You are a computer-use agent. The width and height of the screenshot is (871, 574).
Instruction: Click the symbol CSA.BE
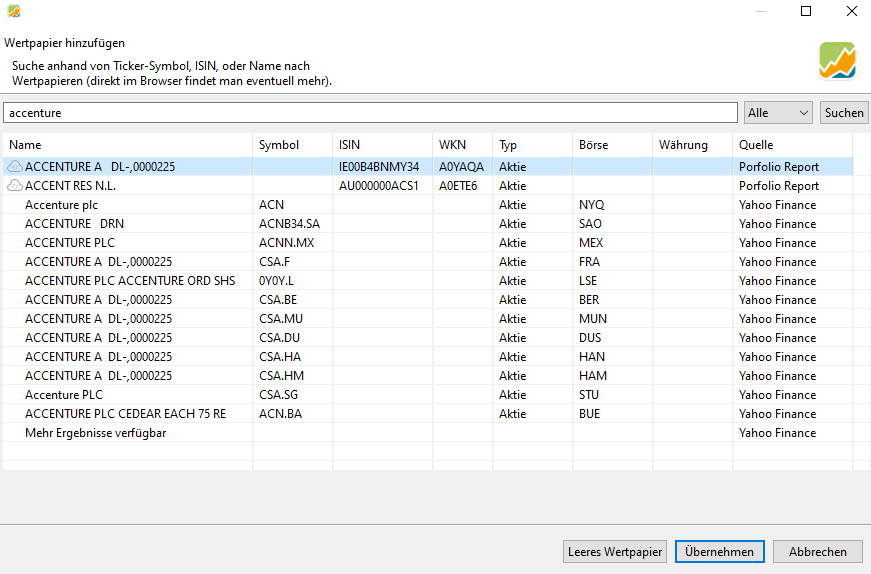(278, 300)
